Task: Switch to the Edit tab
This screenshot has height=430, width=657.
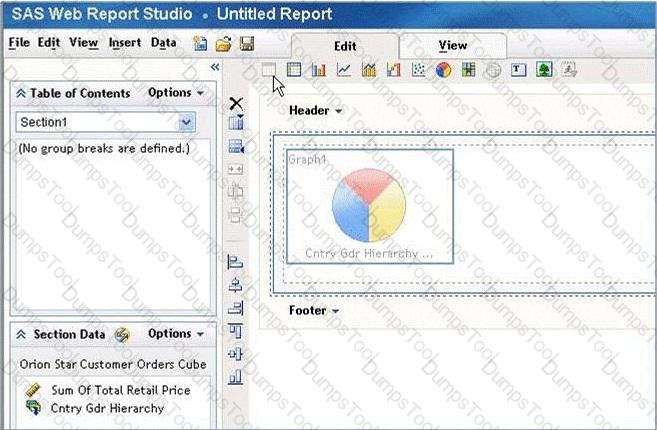Action: 345,46
